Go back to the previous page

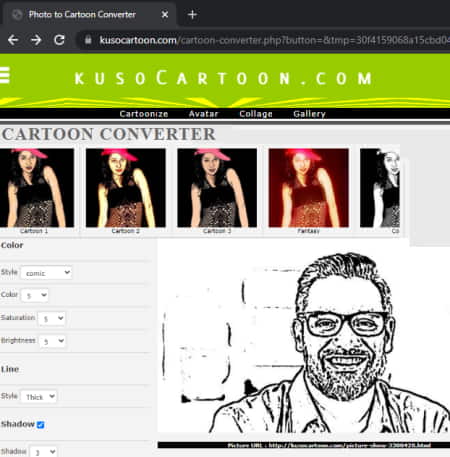pos(13,40)
